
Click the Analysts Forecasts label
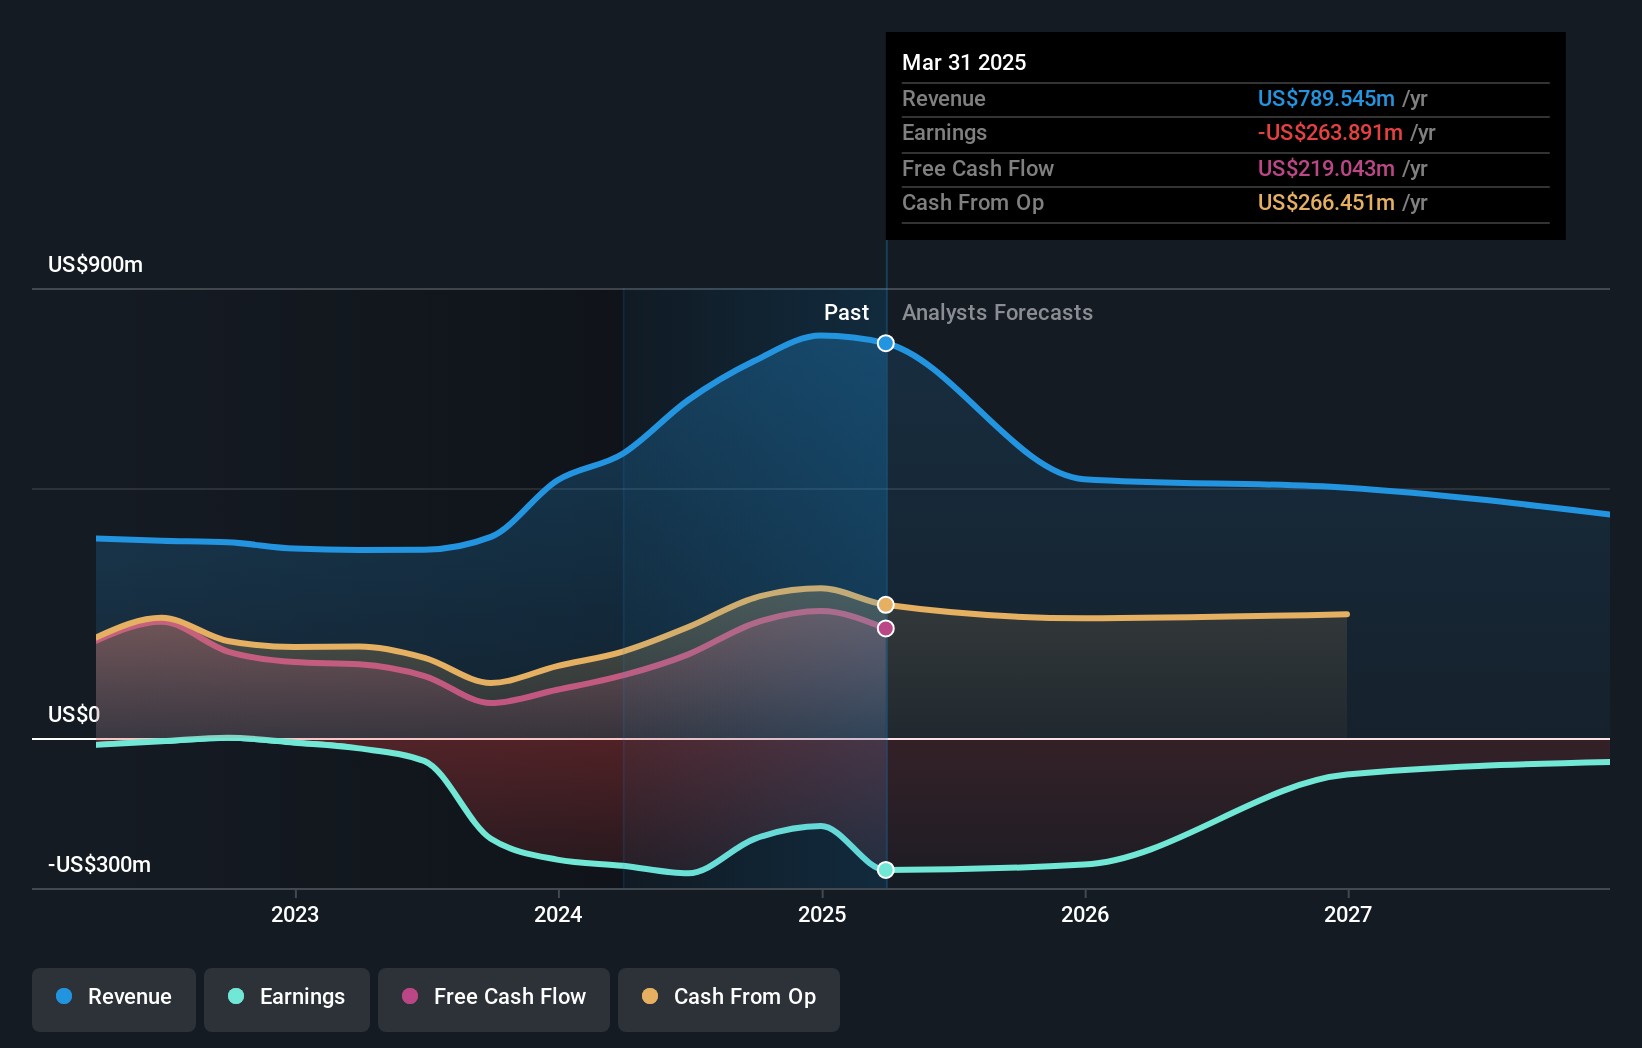pyautogui.click(x=998, y=313)
